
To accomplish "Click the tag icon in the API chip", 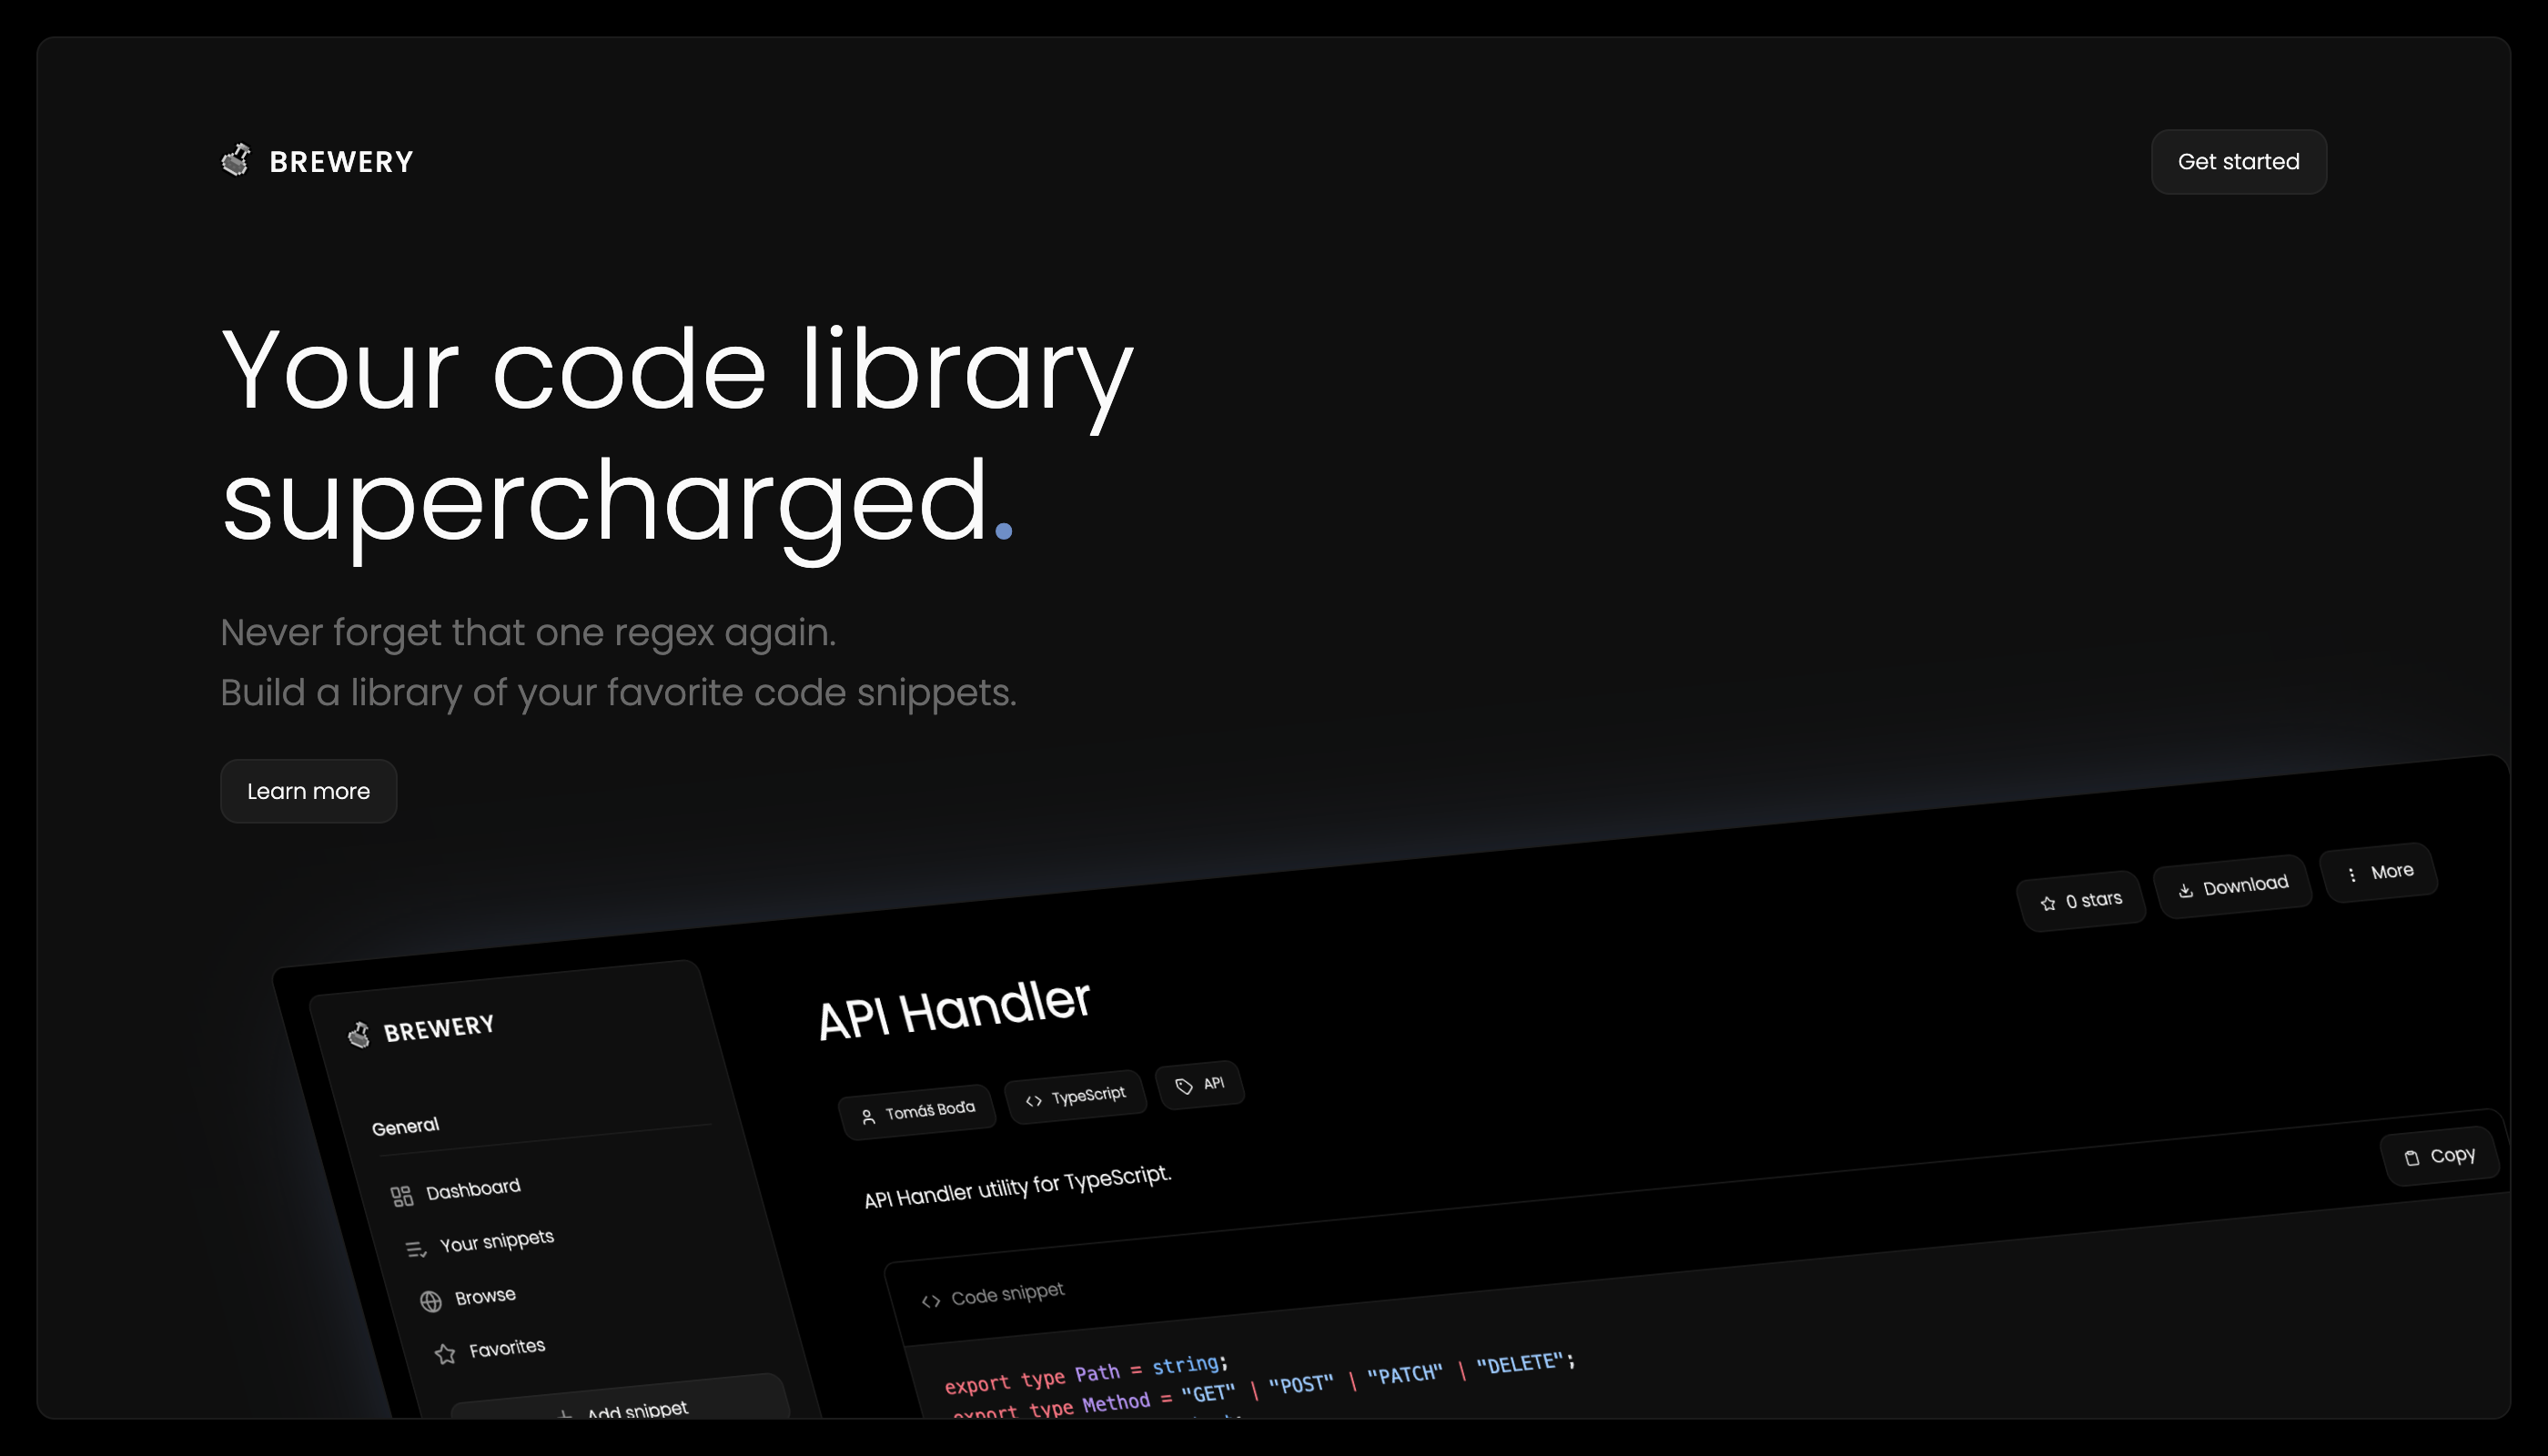I will 1184,1086.
